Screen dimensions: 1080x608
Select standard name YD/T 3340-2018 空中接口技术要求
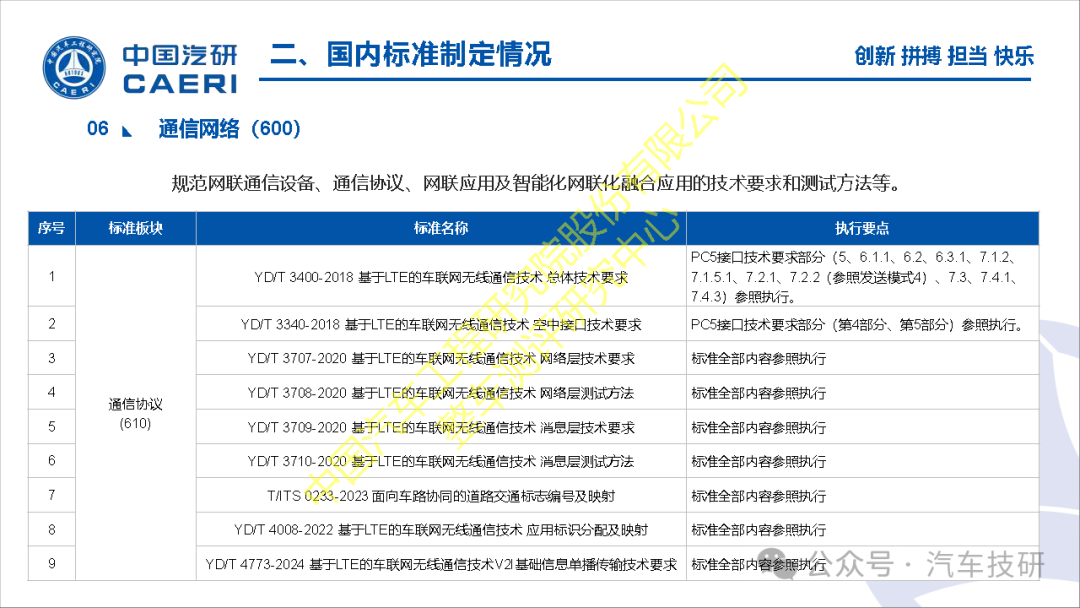tap(441, 324)
